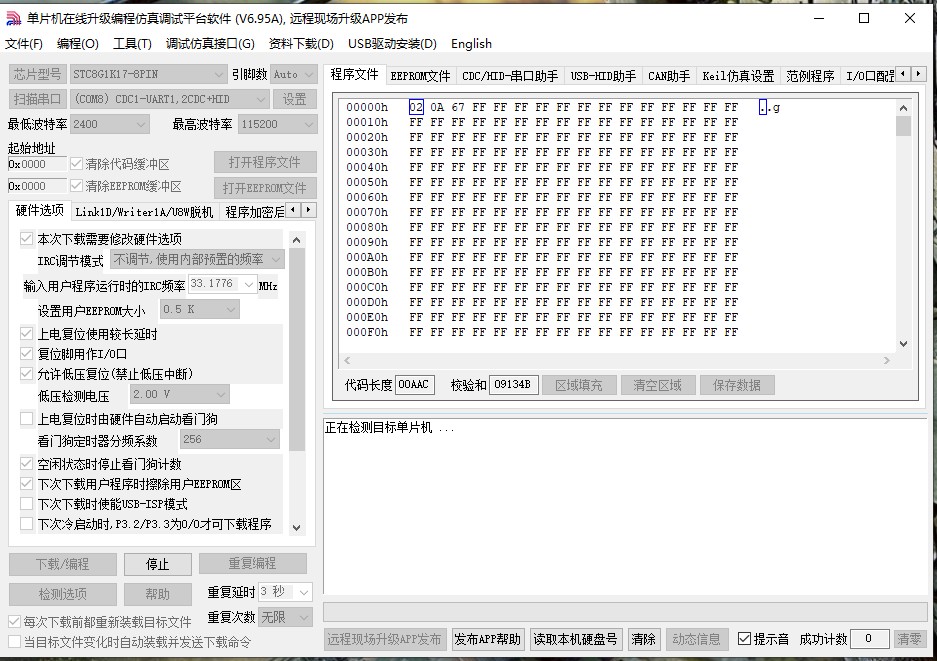Enable 当目标文件变化时自动装载 checkbox
The height and width of the screenshot is (661, 937).
coord(14,642)
